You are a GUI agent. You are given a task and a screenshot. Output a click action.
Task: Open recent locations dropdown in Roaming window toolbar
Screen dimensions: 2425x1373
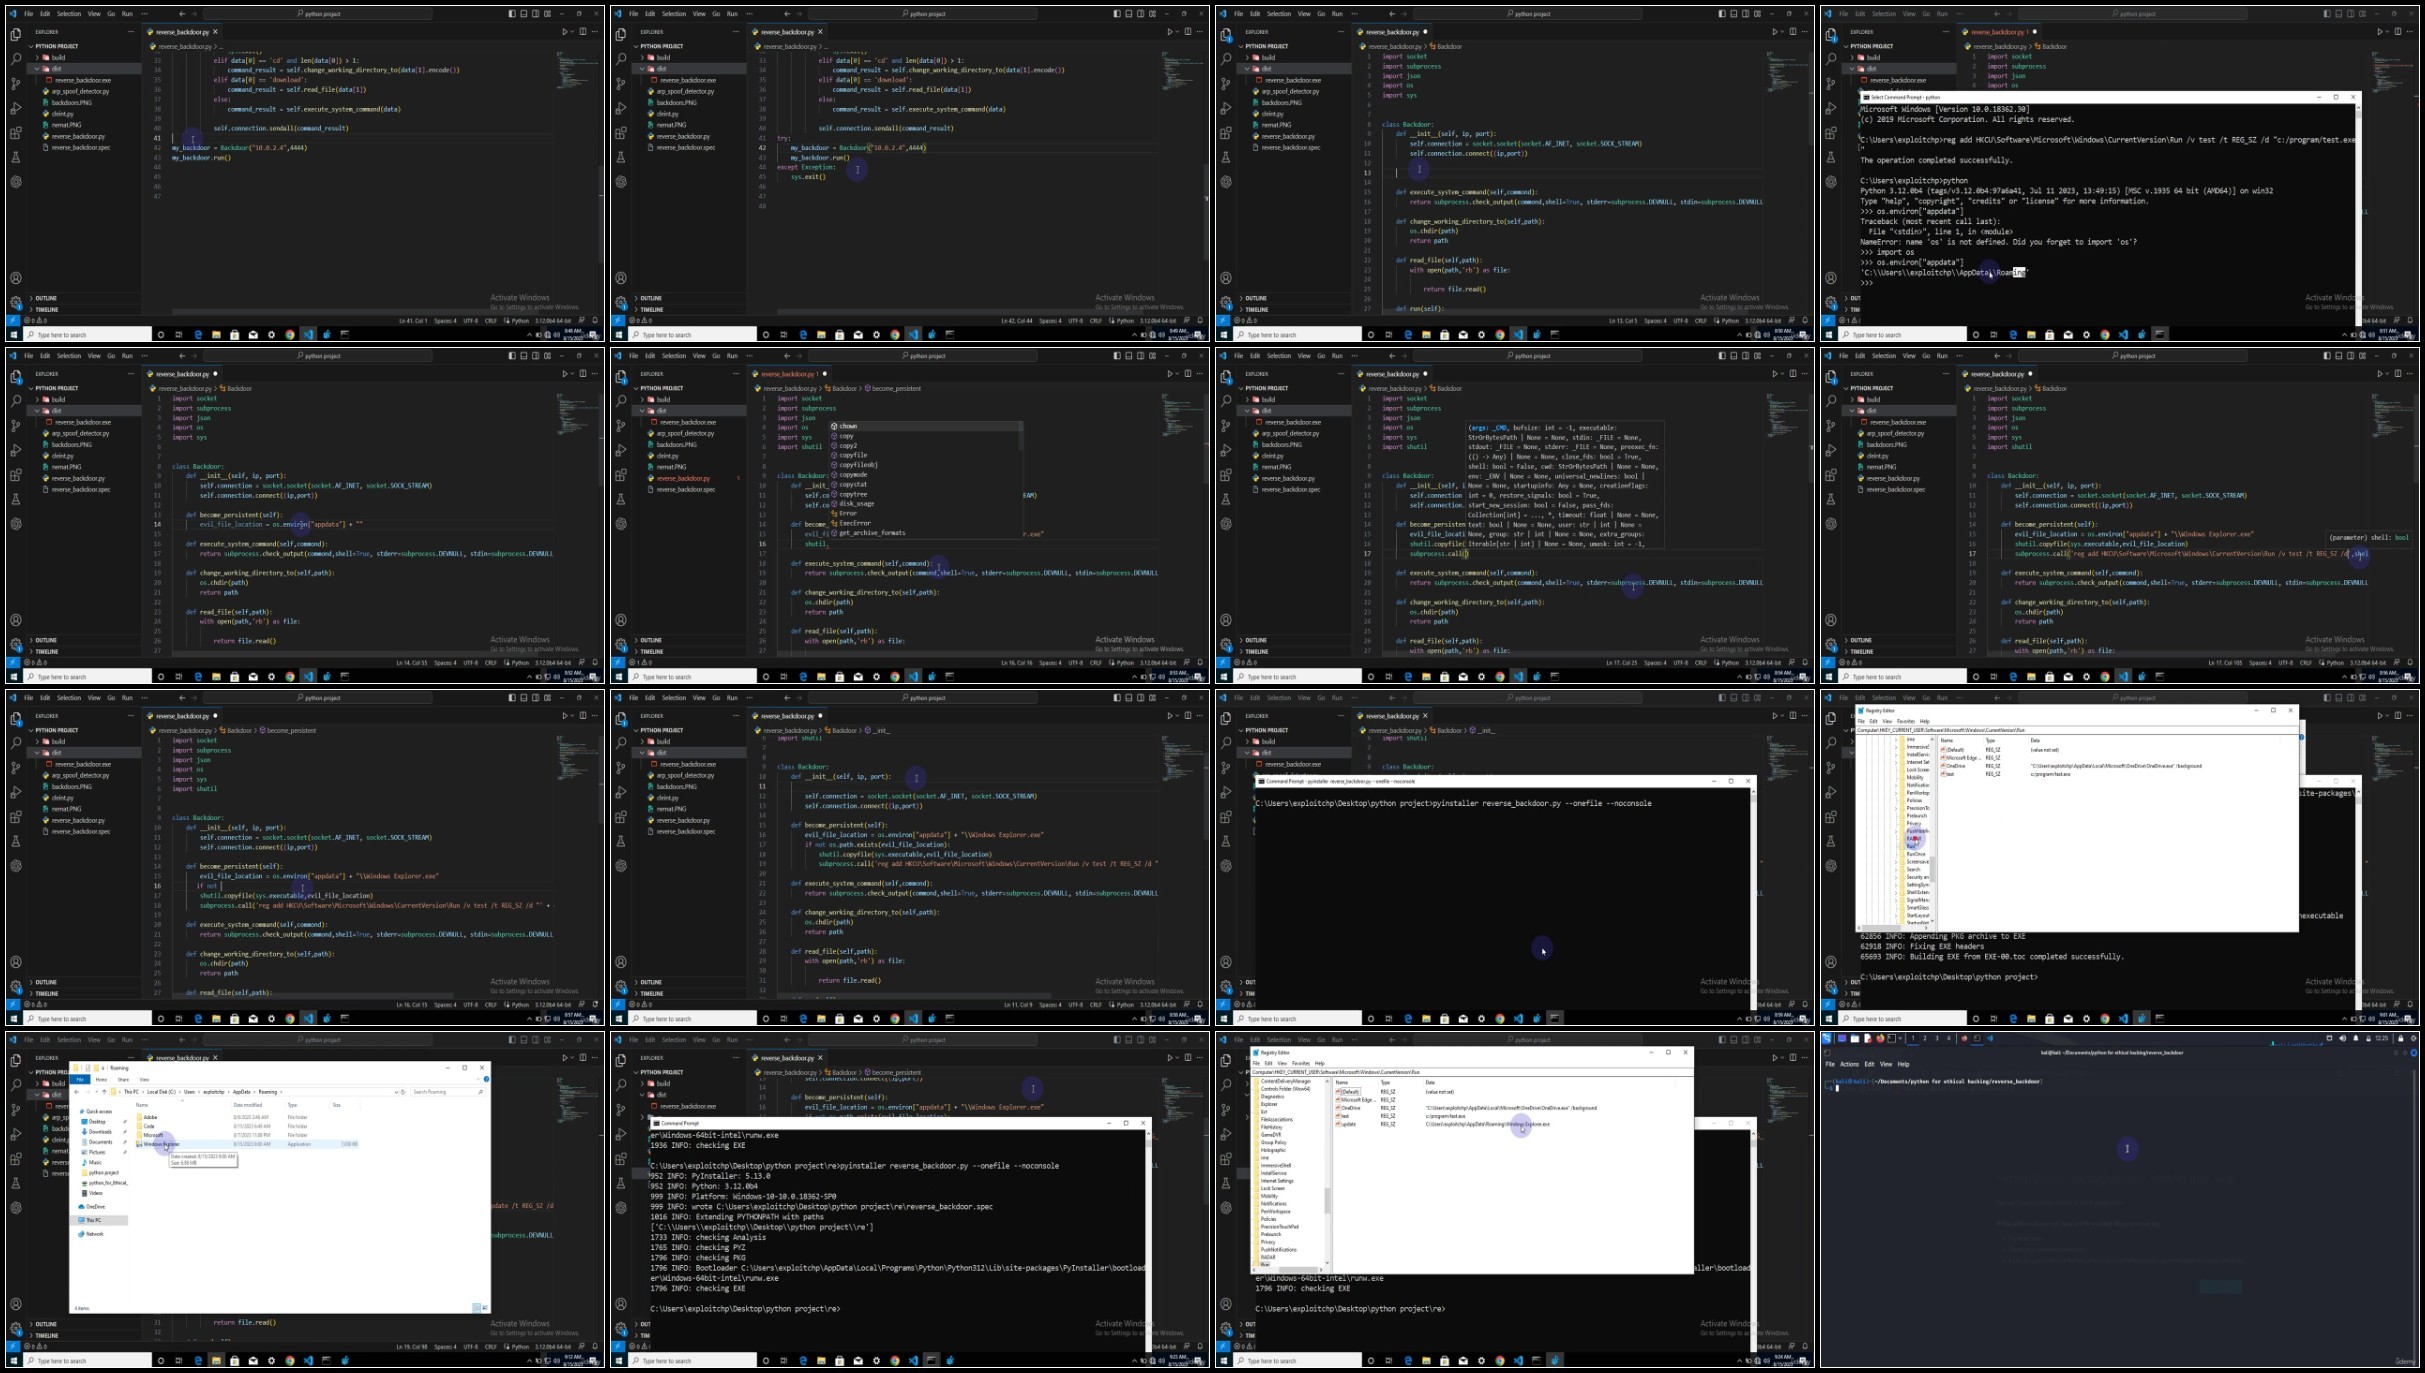96,1091
